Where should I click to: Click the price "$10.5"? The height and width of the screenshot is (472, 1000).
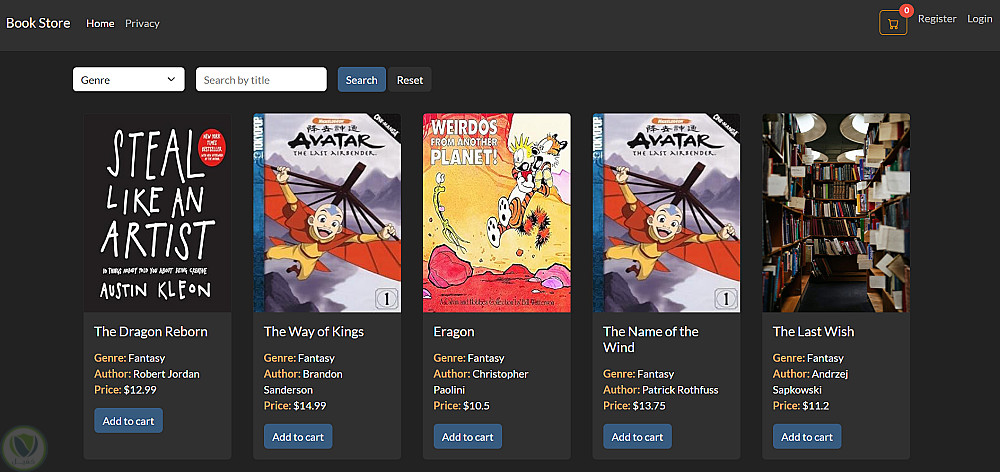[x=476, y=406]
